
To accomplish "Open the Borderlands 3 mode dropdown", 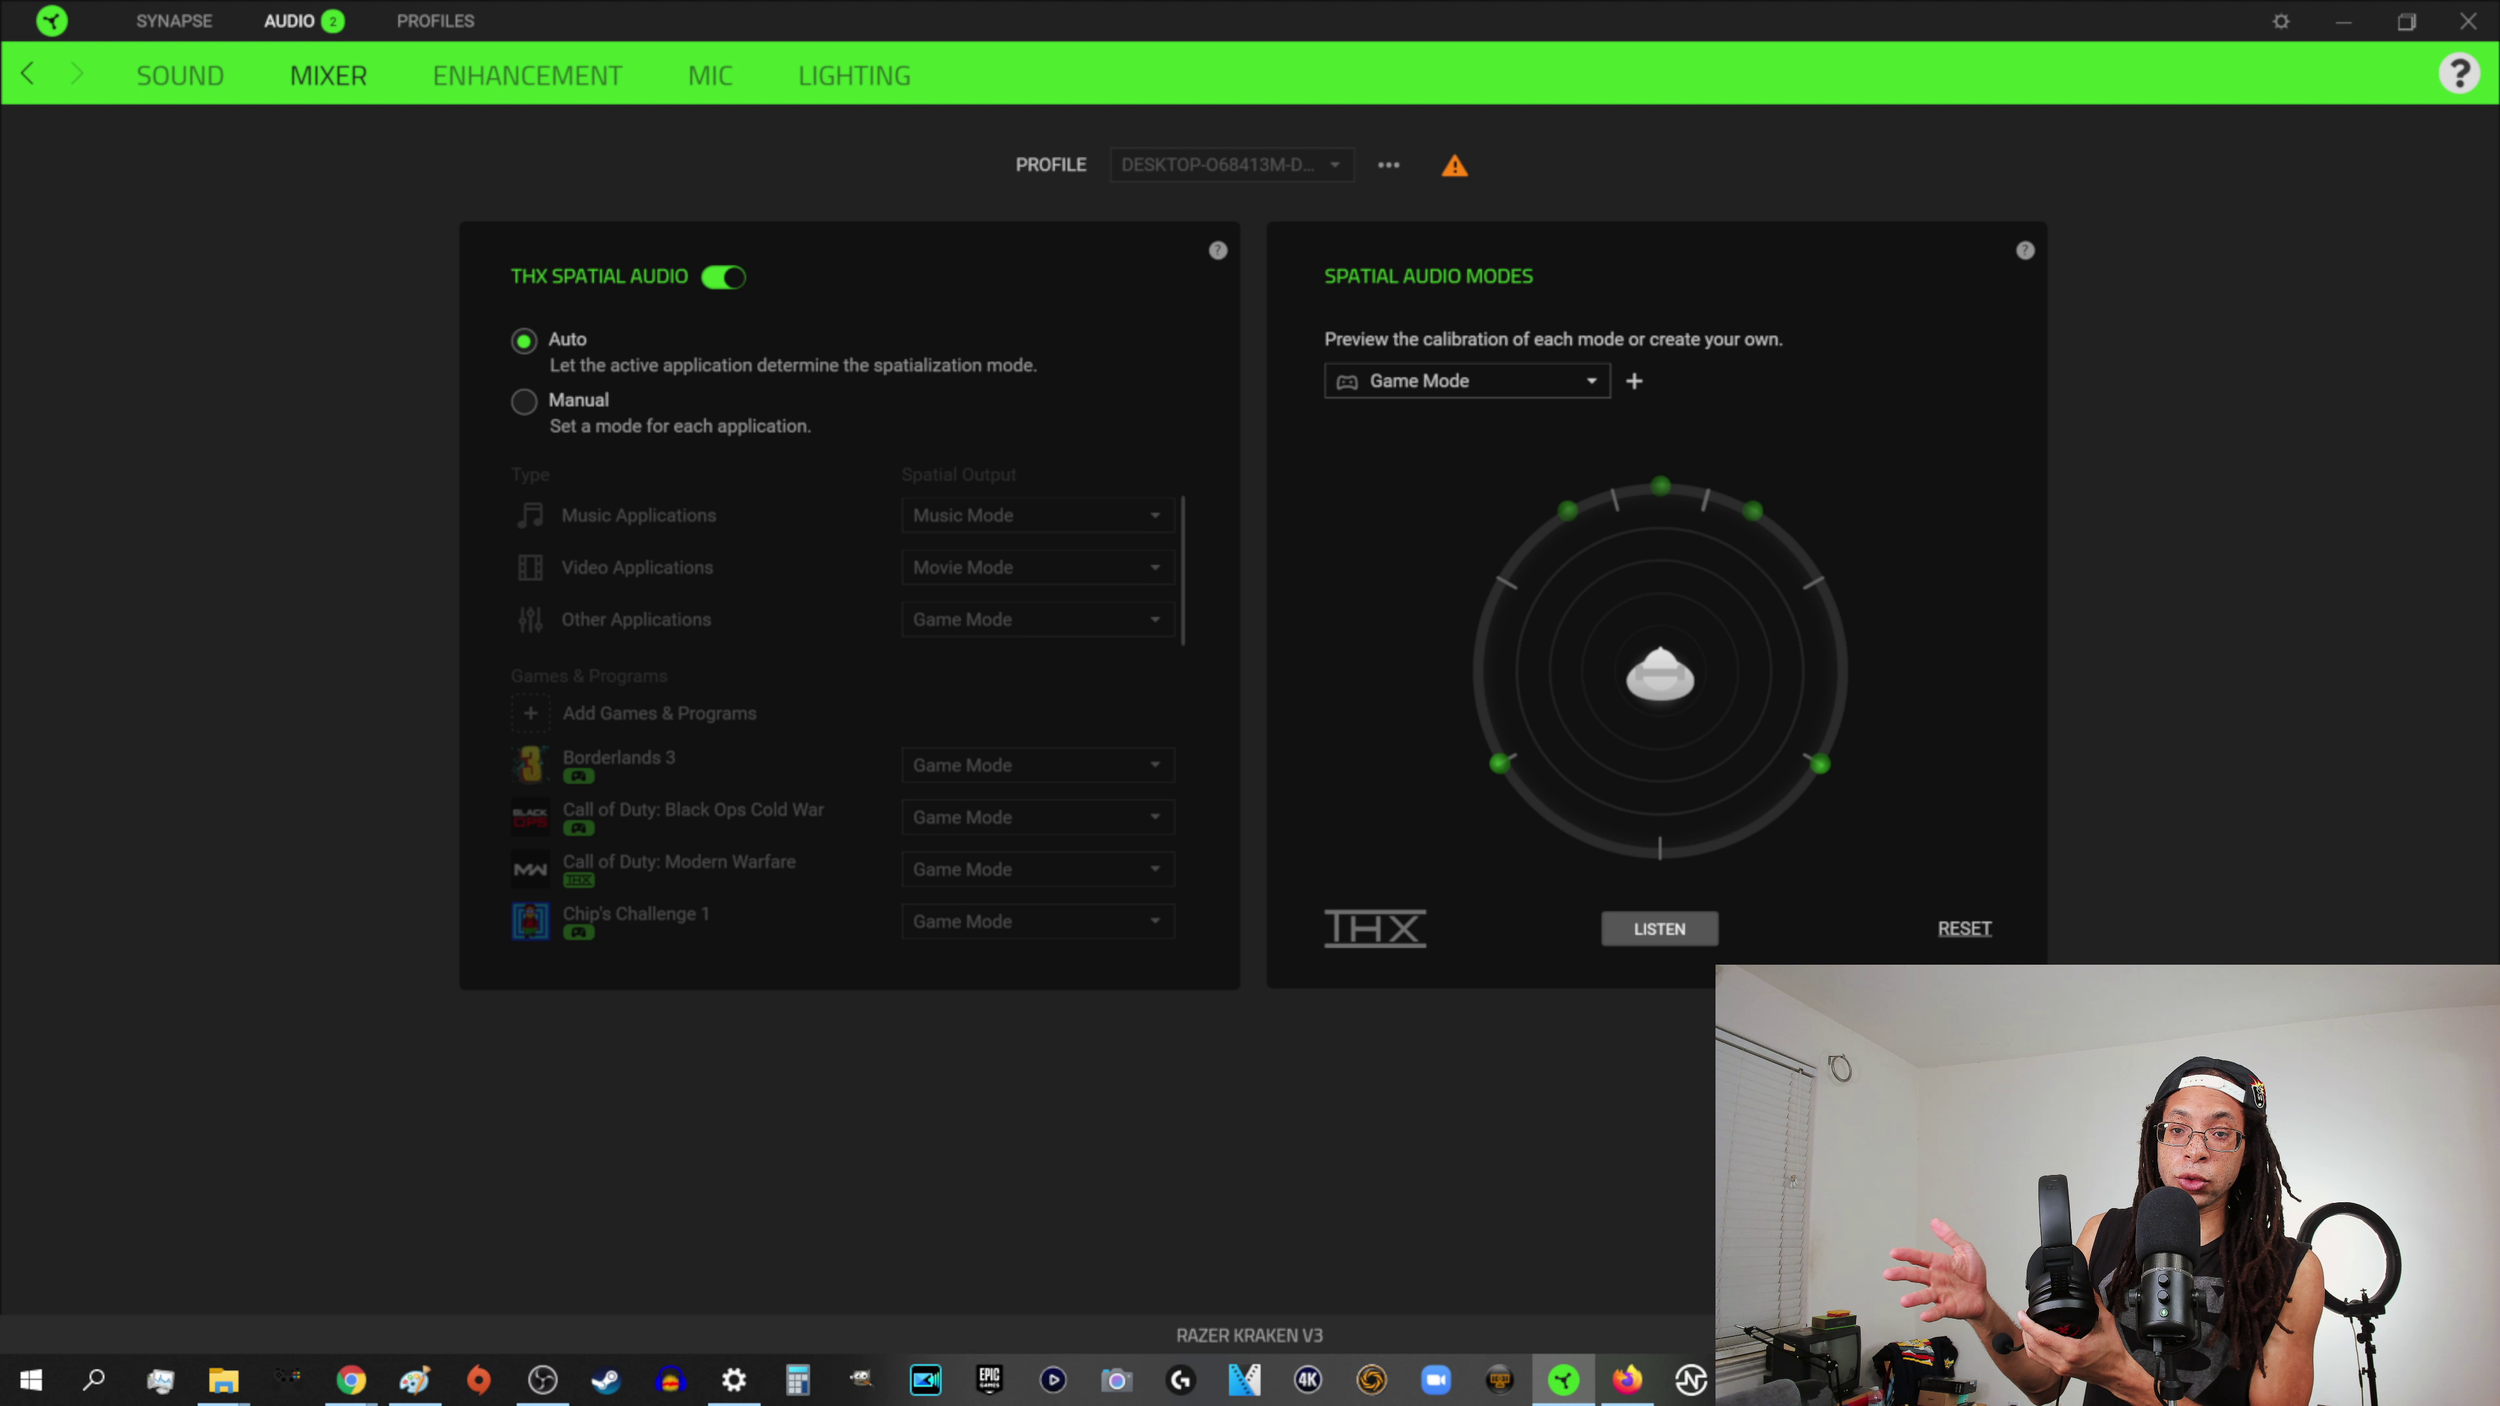I will tap(1036, 765).
